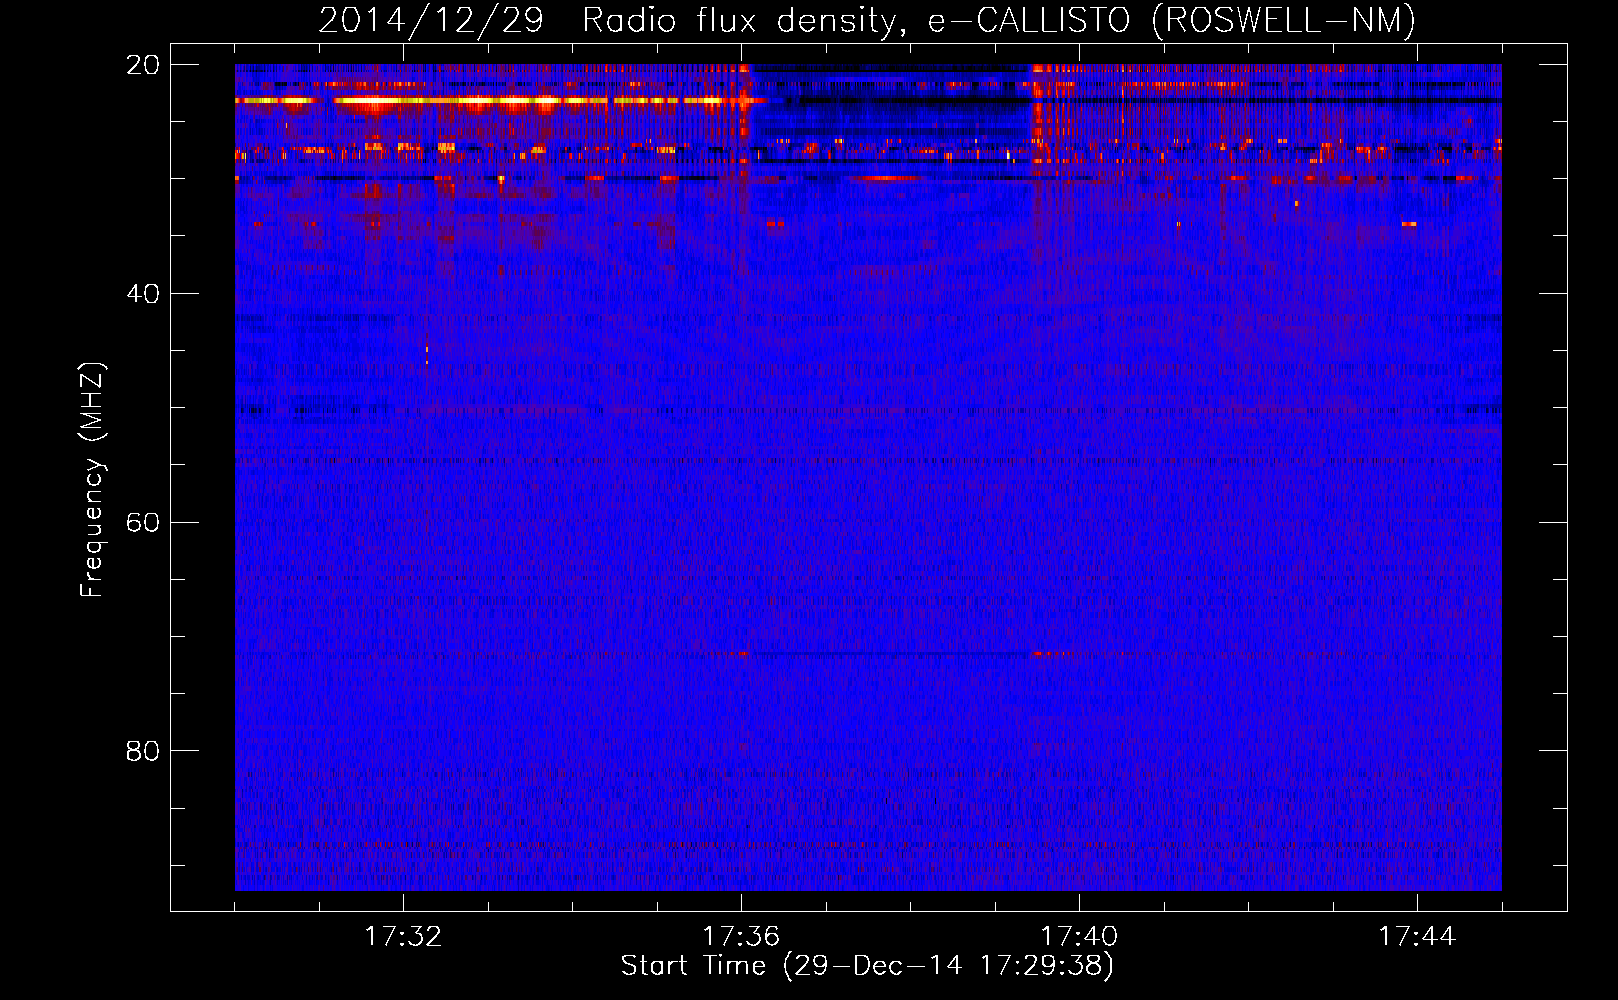
Task: Click the 'Start Time (29-Dec-14 17:29:38)' label
Action: coord(867,966)
